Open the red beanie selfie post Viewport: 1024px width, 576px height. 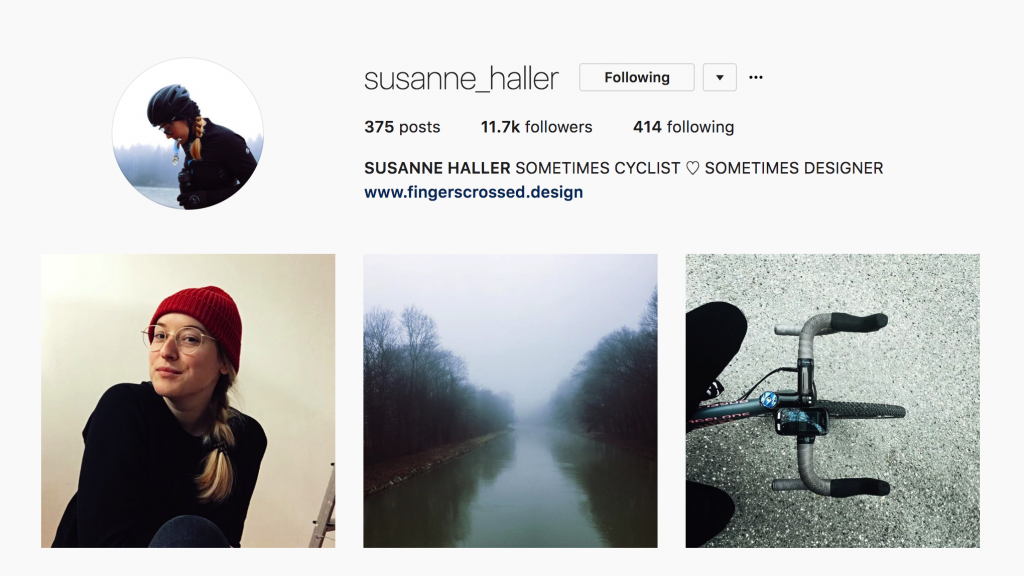(188, 400)
